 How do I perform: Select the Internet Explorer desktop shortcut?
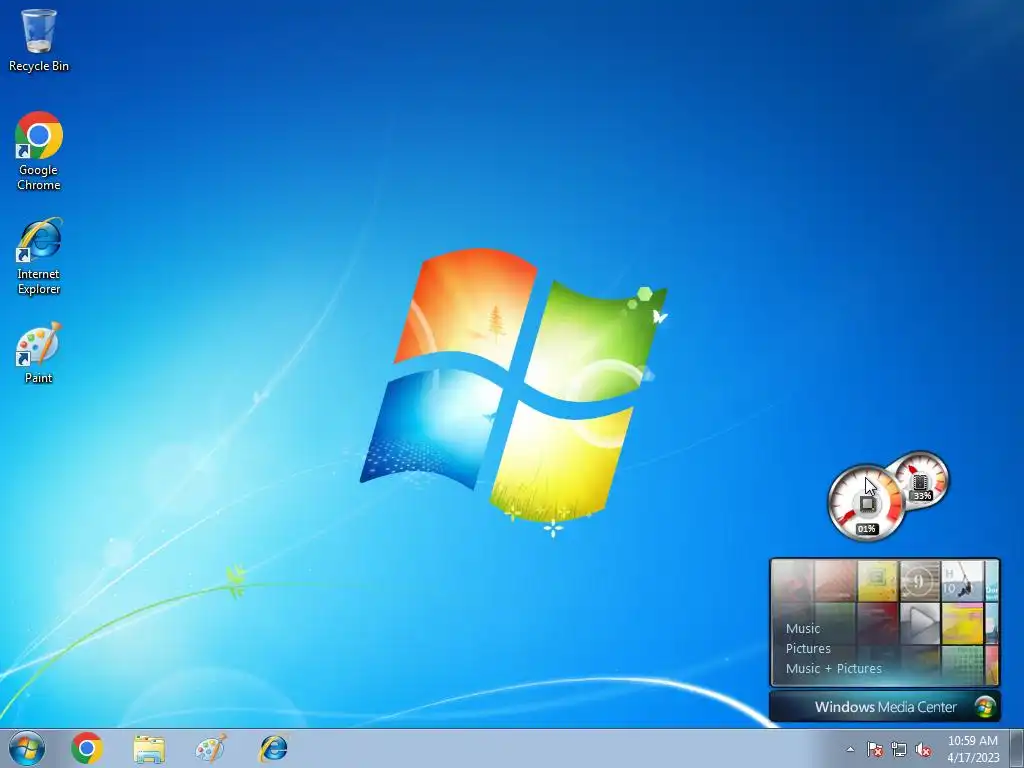(39, 256)
